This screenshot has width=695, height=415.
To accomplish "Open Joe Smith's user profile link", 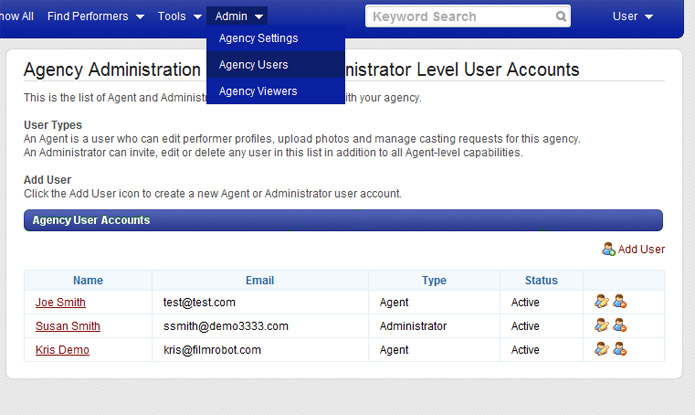I will click(x=60, y=302).
